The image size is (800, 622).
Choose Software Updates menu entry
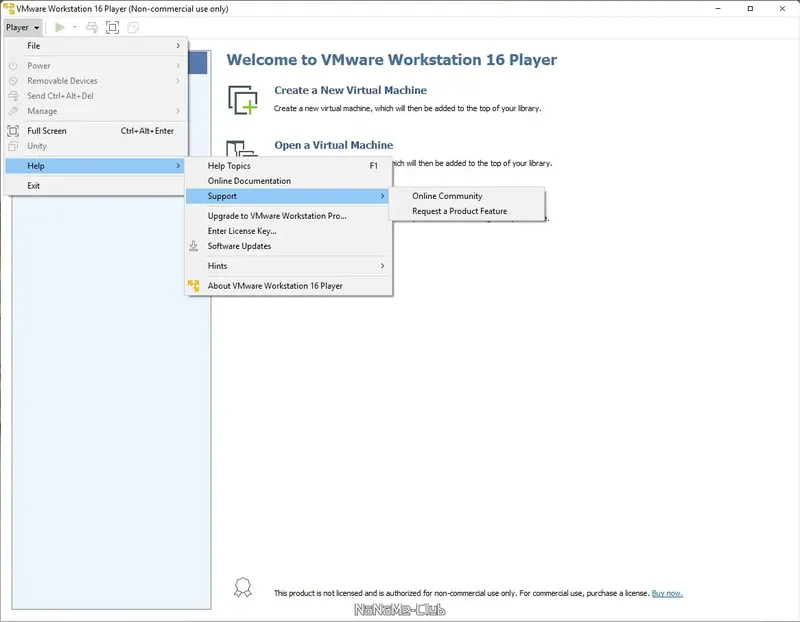point(289,246)
